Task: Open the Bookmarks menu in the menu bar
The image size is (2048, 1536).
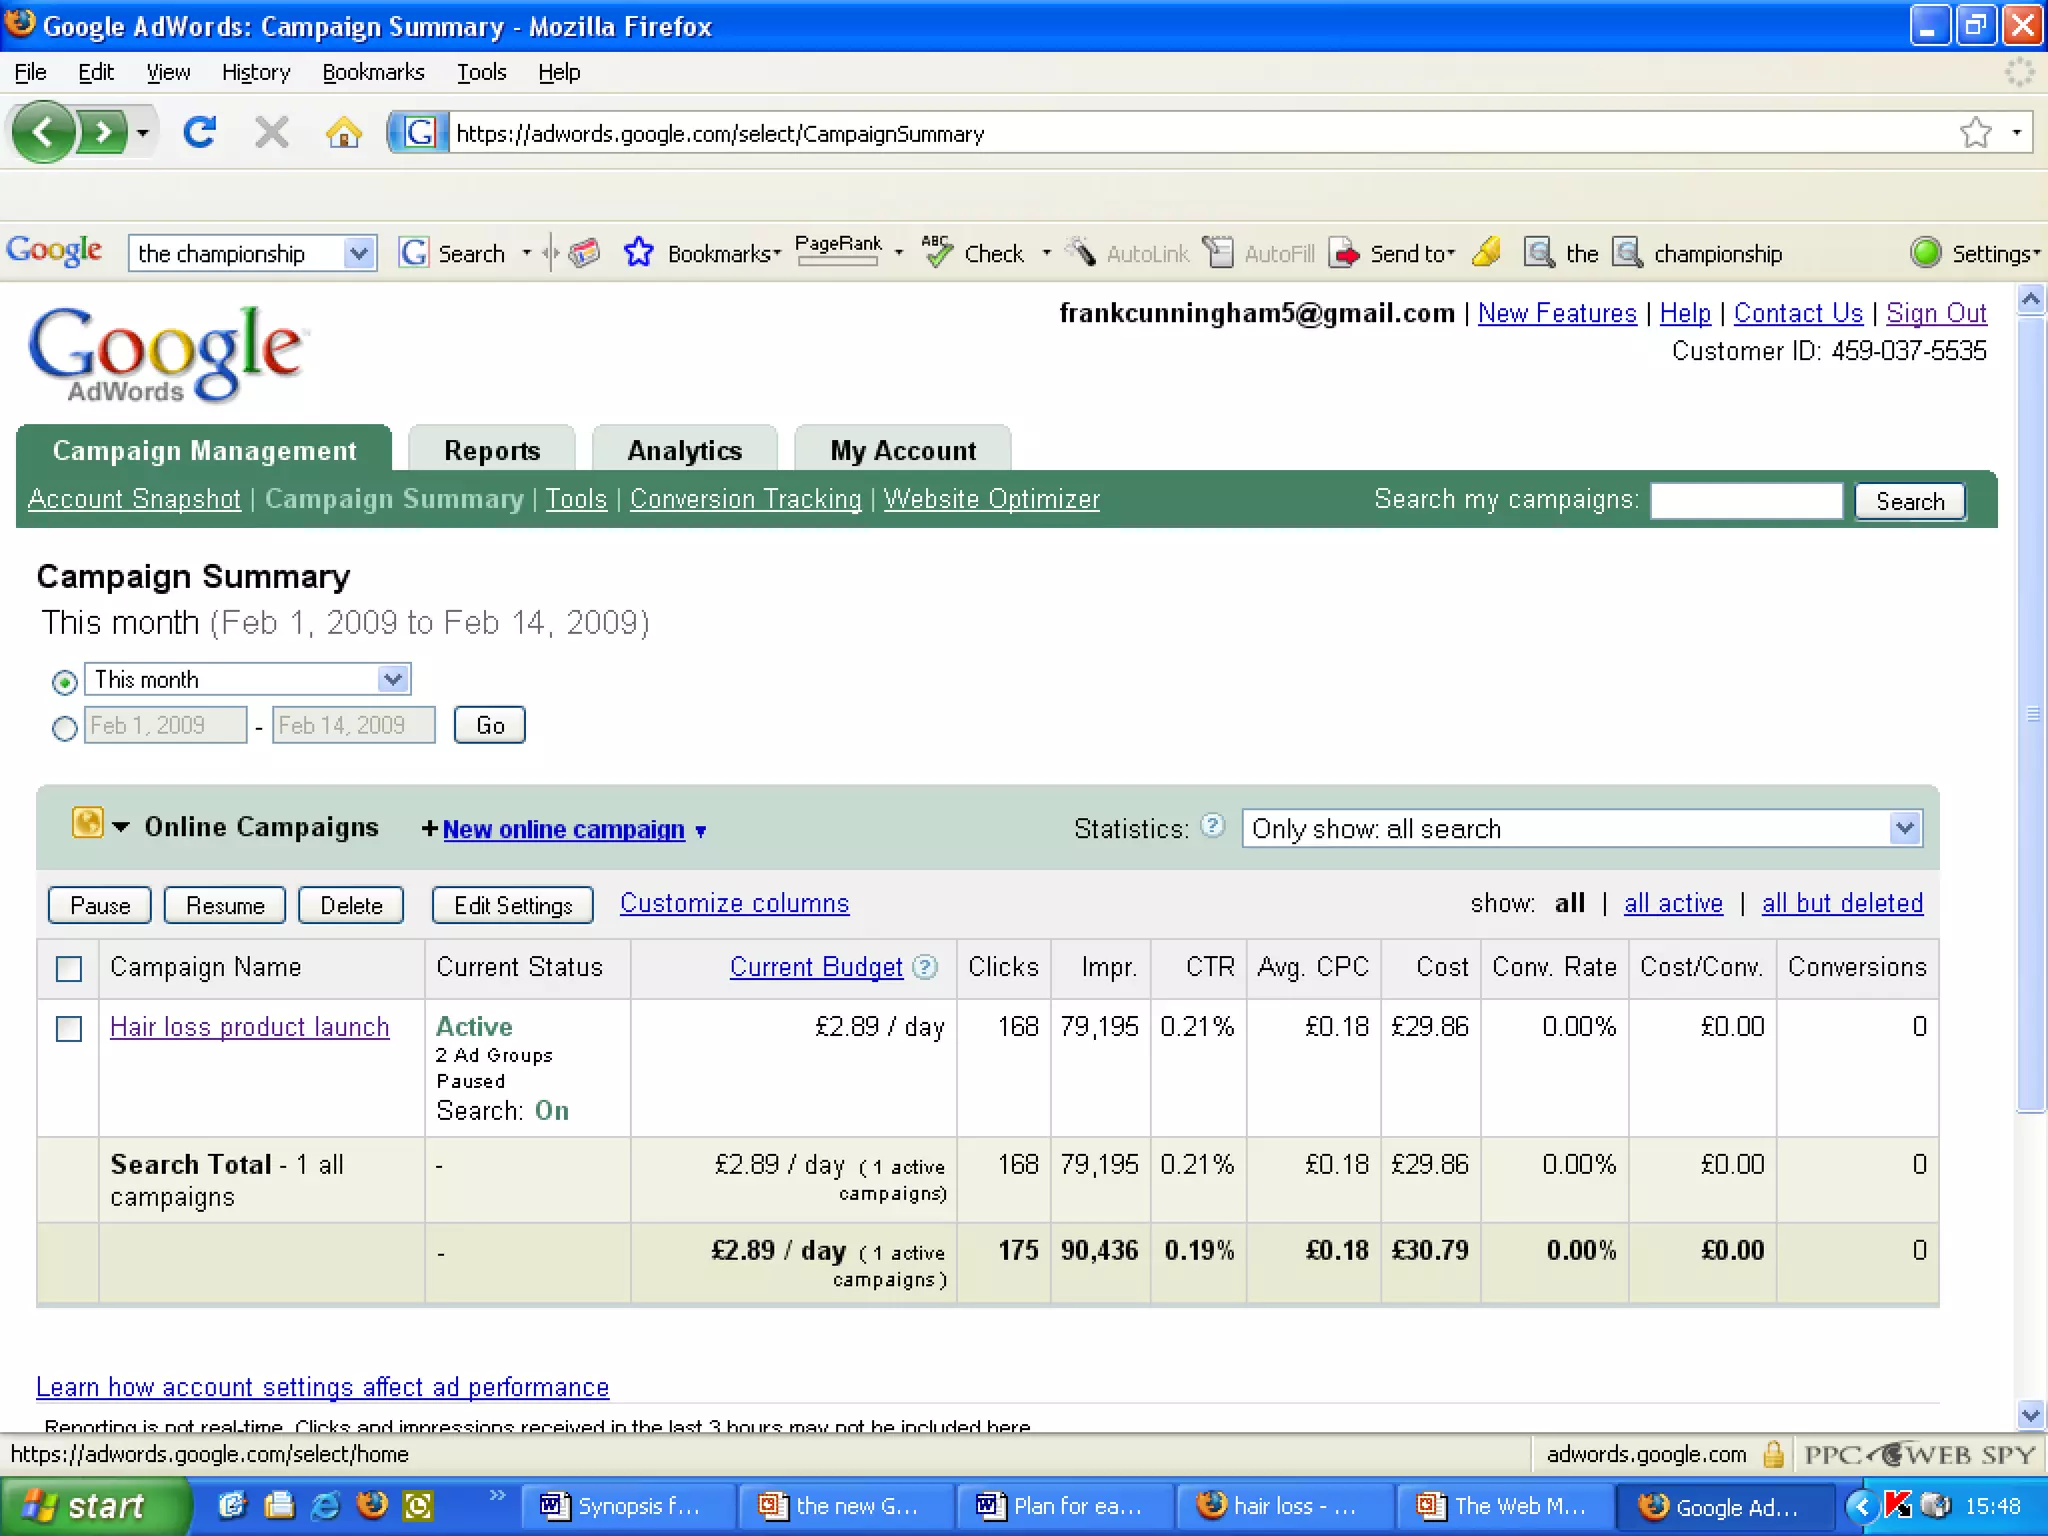Action: (373, 72)
